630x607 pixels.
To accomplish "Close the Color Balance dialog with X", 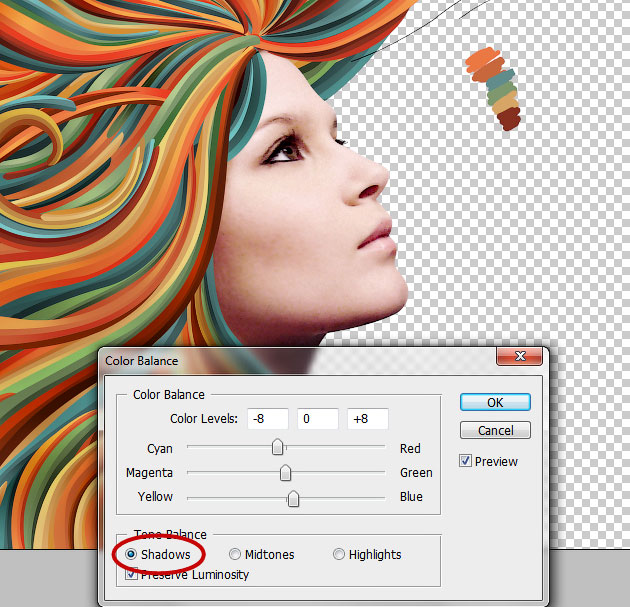I will click(520, 356).
